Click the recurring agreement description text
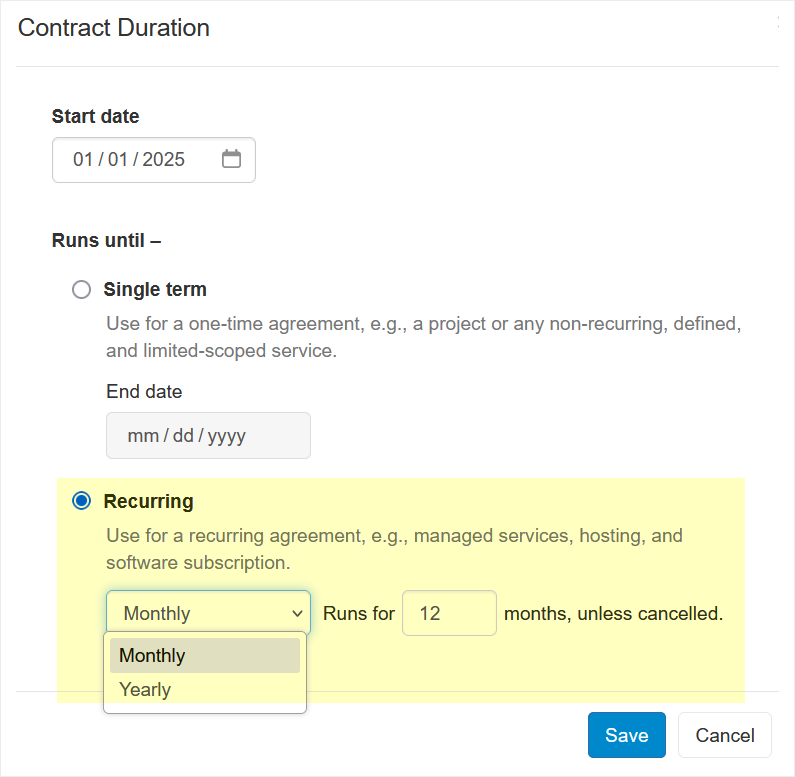This screenshot has width=795, height=777. (394, 549)
